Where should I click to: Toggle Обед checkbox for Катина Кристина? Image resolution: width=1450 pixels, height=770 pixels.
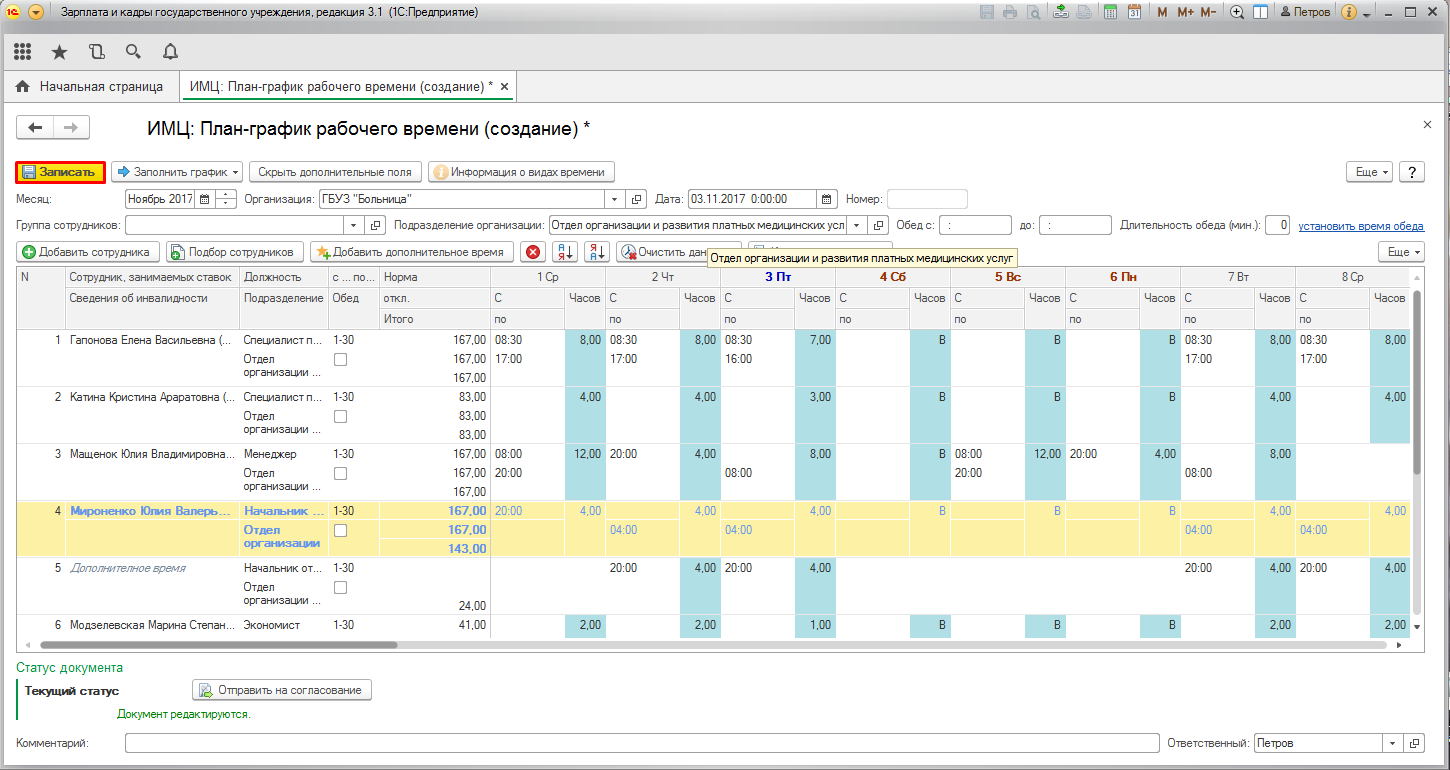[340, 416]
